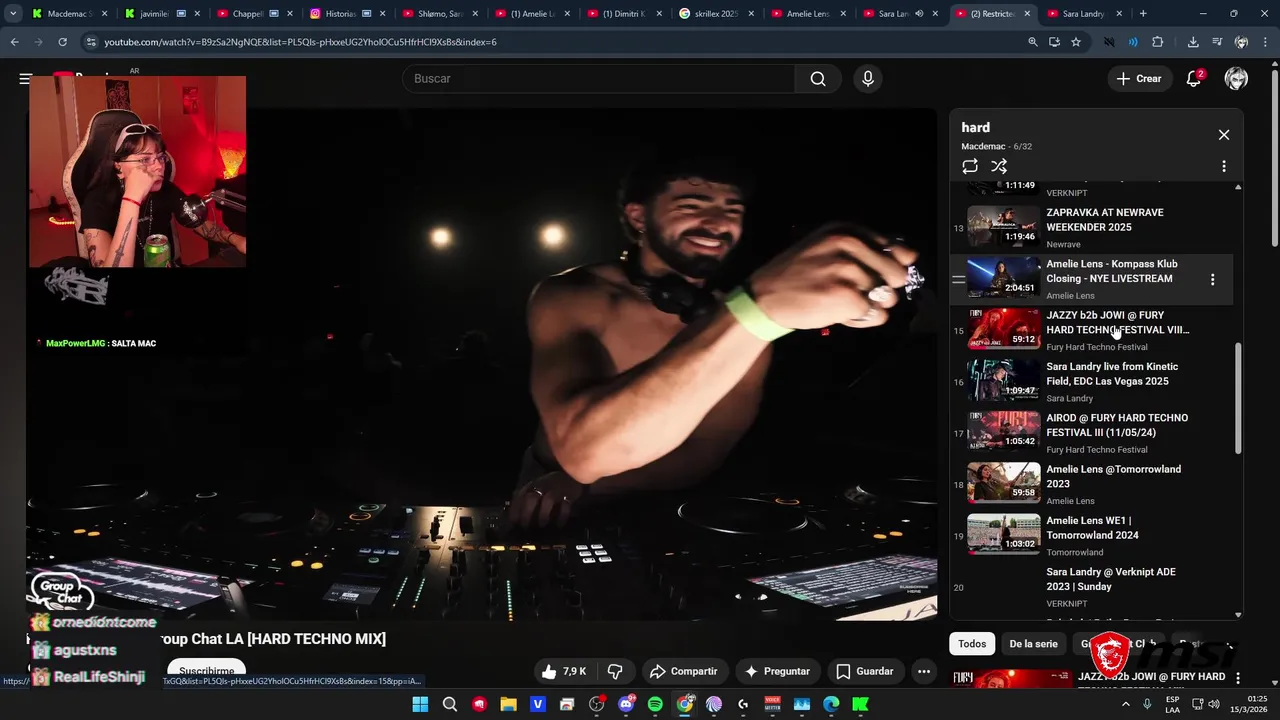
Task: Open the account avatar menu
Action: tap(1236, 79)
